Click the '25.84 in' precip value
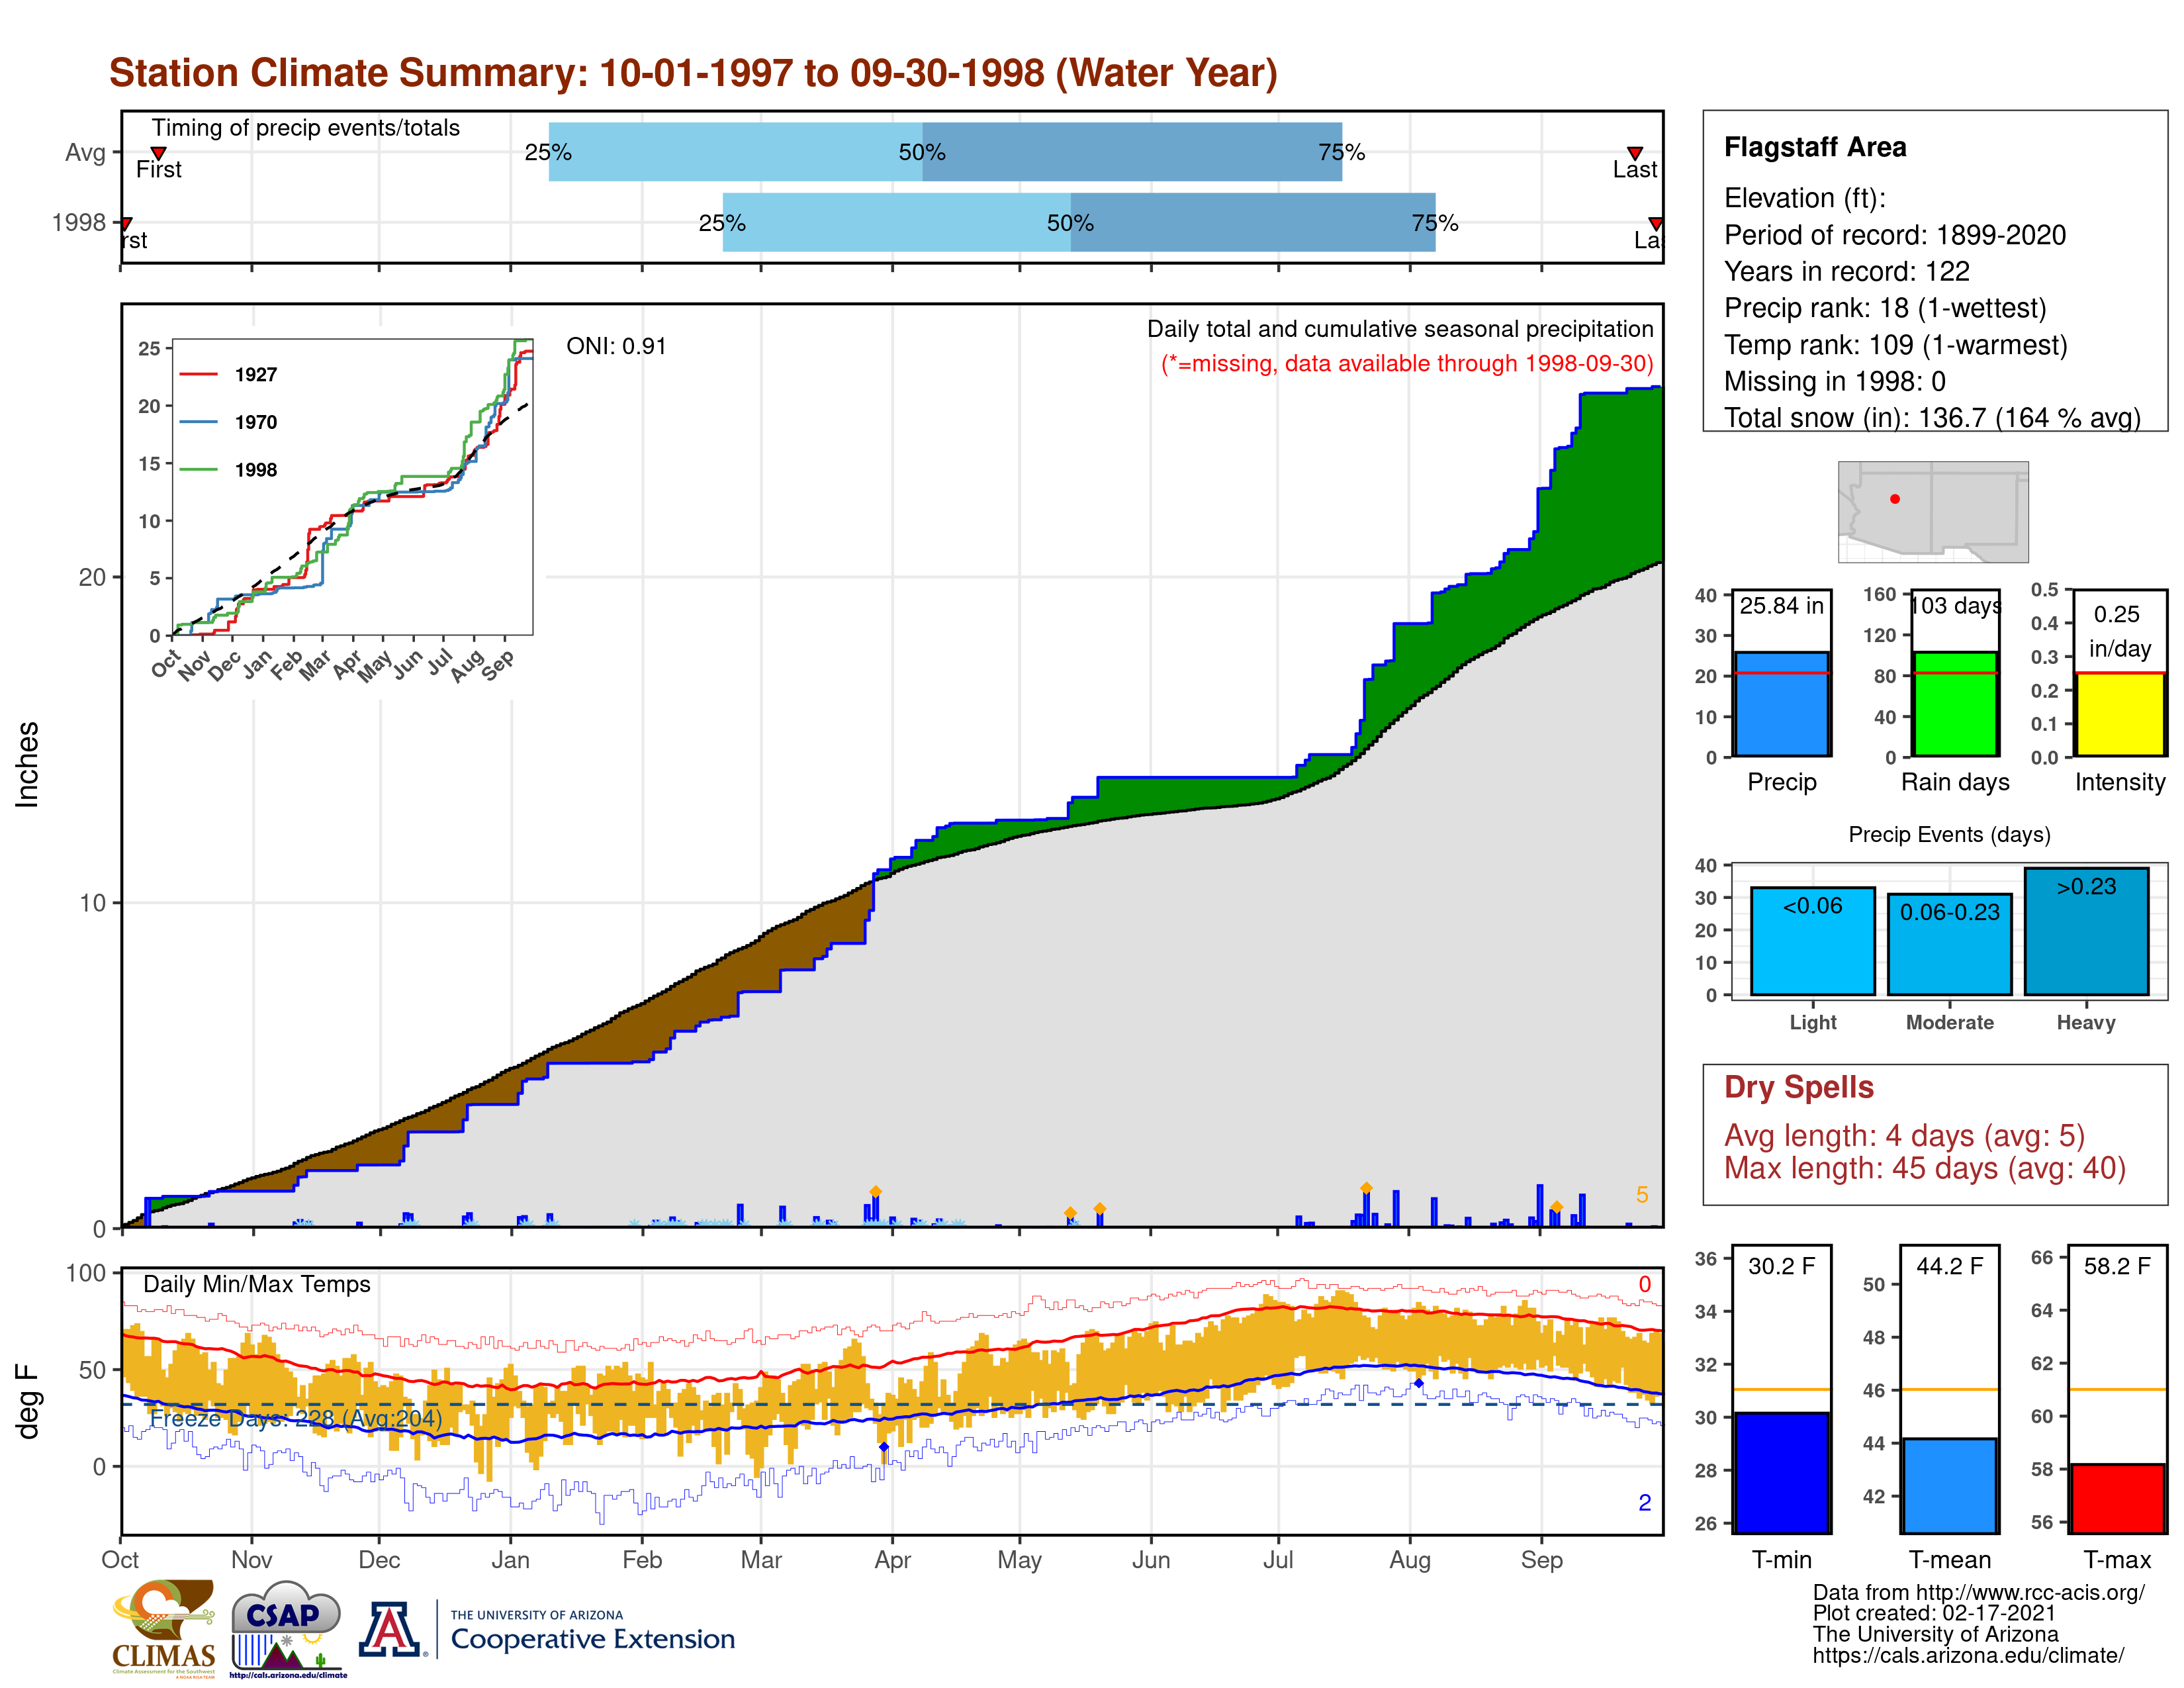2184x1688 pixels. (x=1781, y=606)
